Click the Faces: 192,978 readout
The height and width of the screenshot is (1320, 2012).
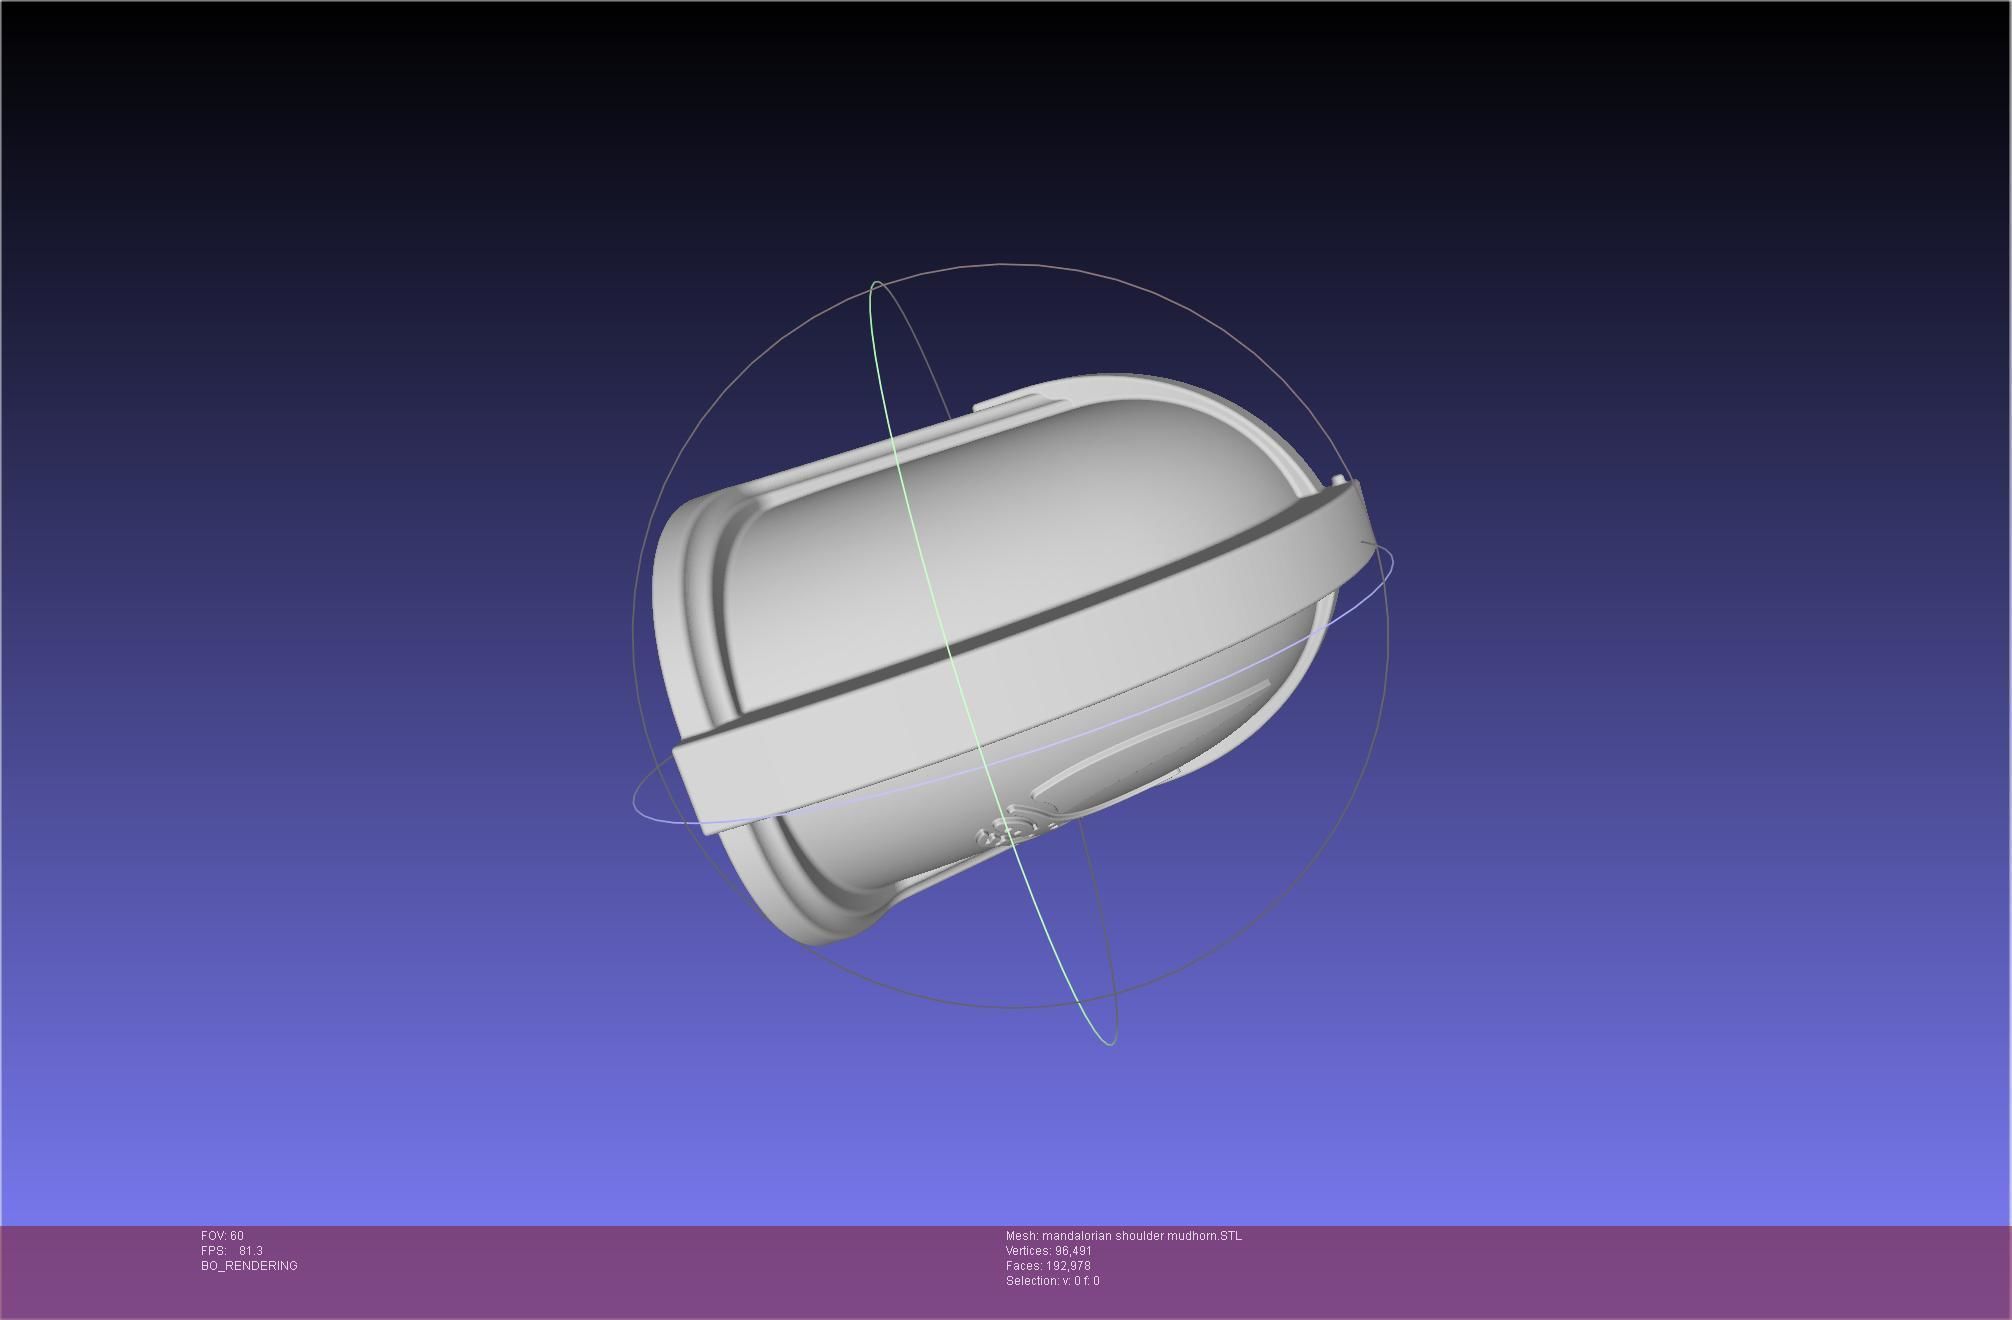pos(1048,1266)
